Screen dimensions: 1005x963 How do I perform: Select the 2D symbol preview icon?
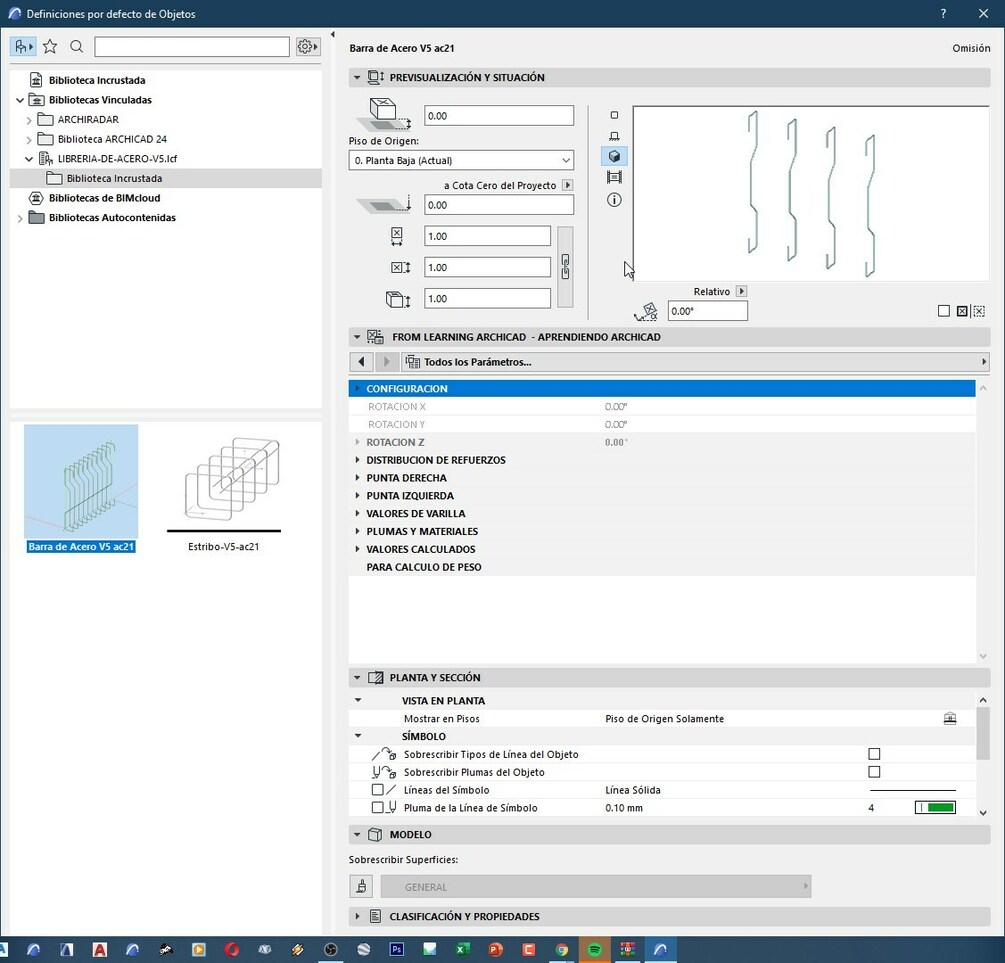614,115
